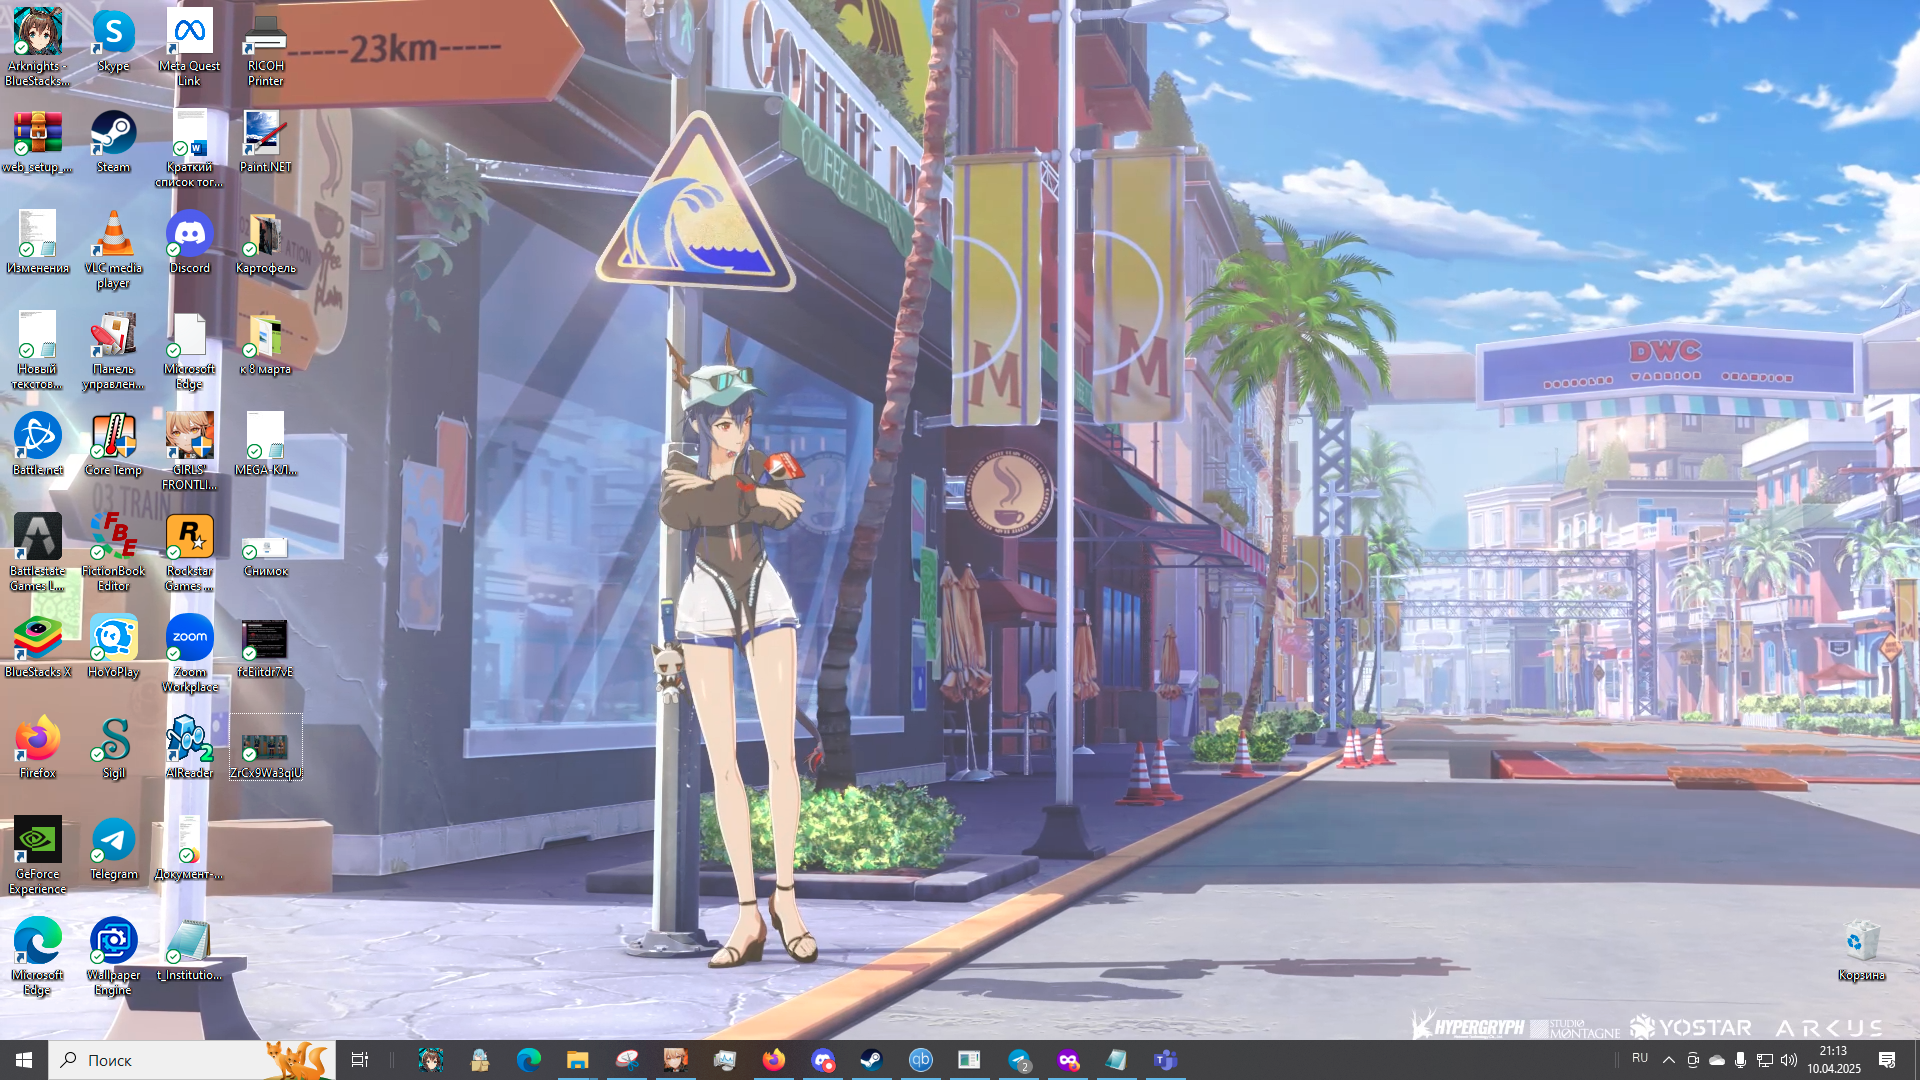Open the OneDrive tray icon
1920x1080 pixels.
(1717, 1060)
